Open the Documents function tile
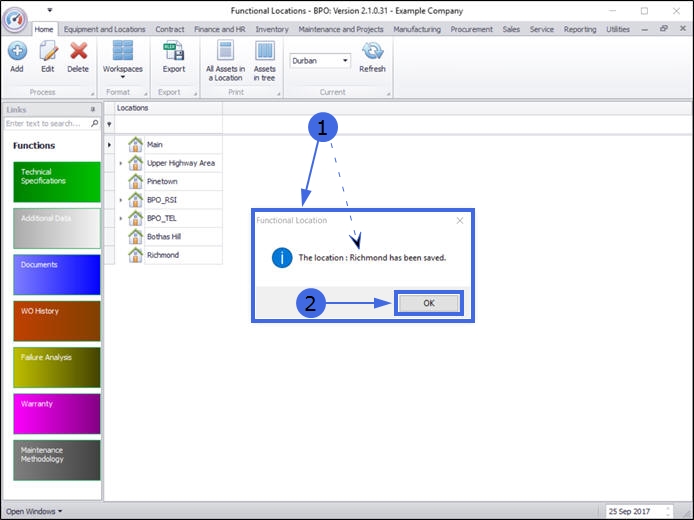 pyautogui.click(x=57, y=274)
